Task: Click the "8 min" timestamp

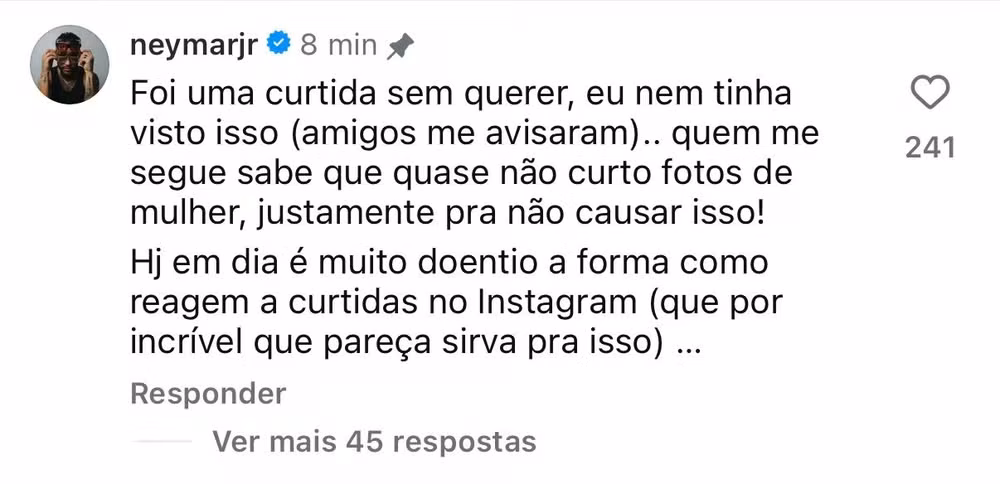Action: 338,45
